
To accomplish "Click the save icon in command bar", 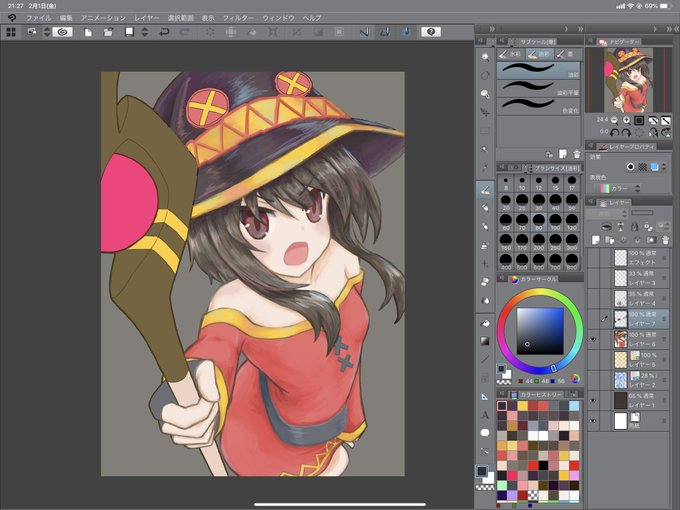I will click(129, 32).
